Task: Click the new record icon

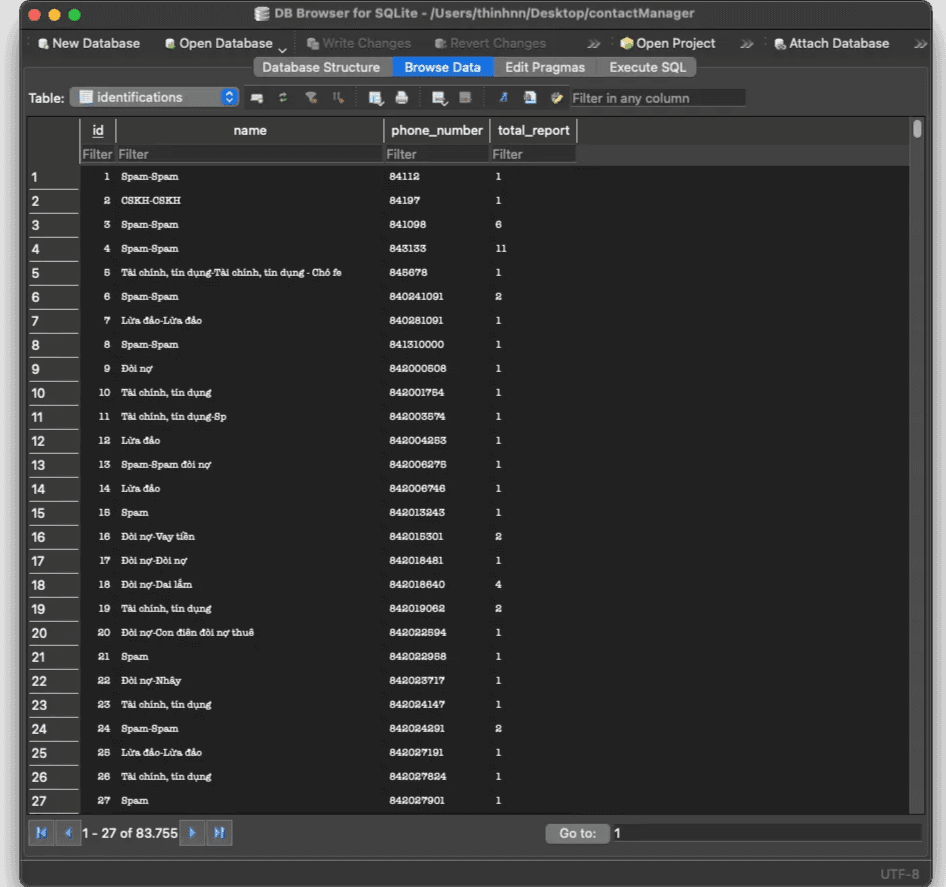Action: click(257, 98)
